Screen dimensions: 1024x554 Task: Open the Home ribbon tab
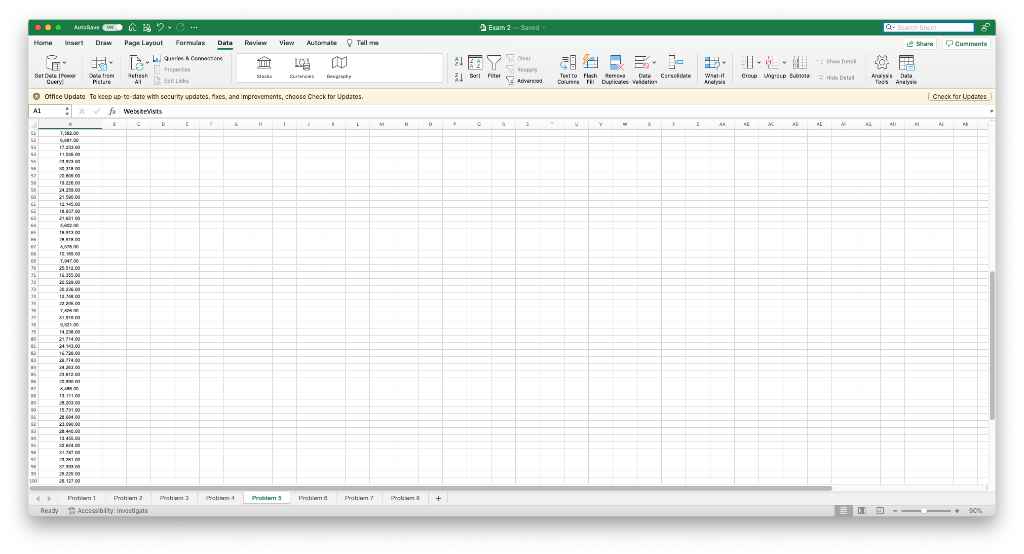43,43
